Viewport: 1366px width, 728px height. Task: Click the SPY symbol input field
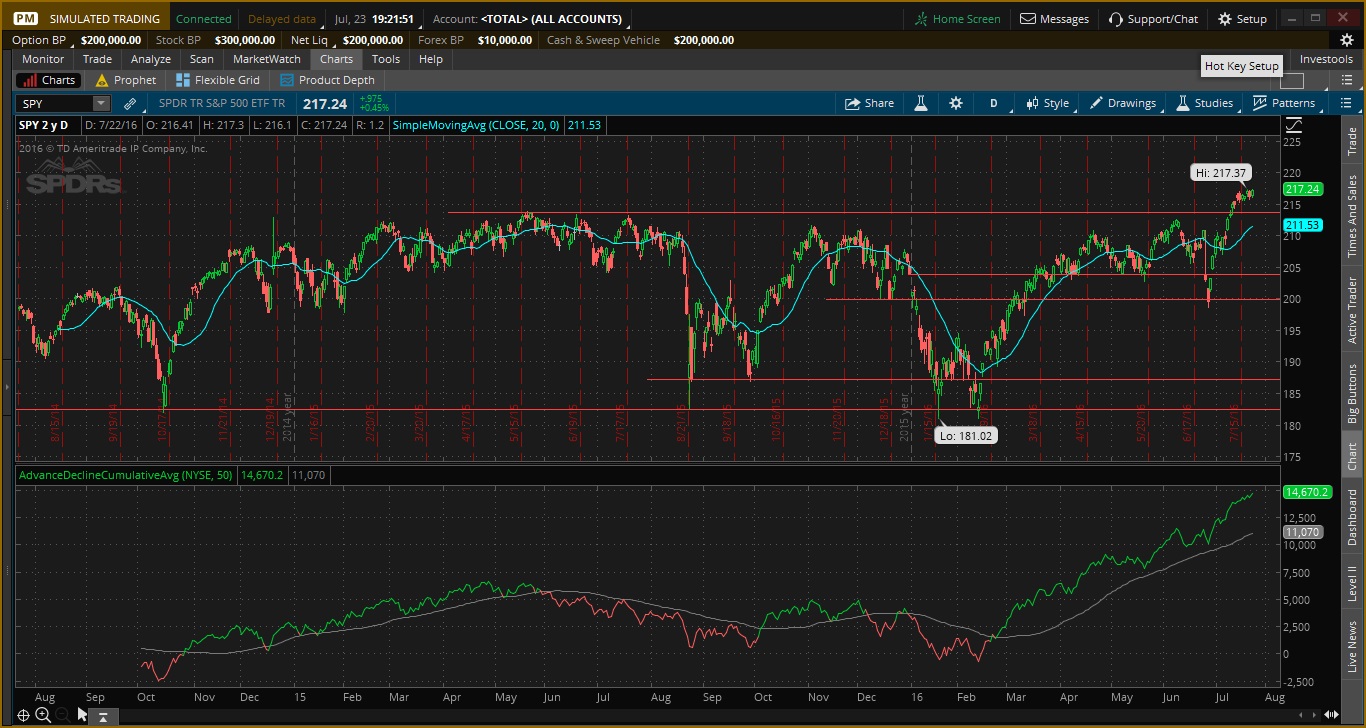click(55, 103)
